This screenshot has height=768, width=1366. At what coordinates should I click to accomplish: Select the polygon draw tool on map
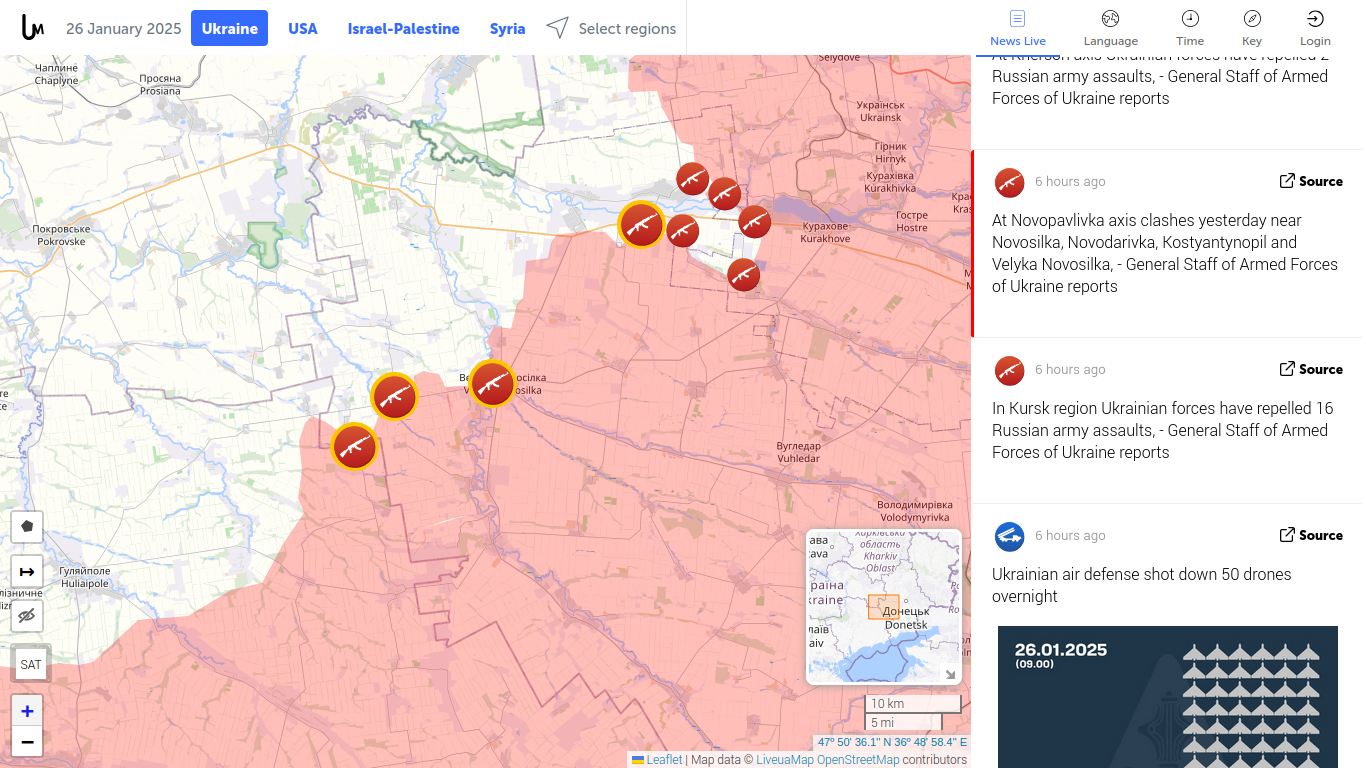(x=27, y=526)
